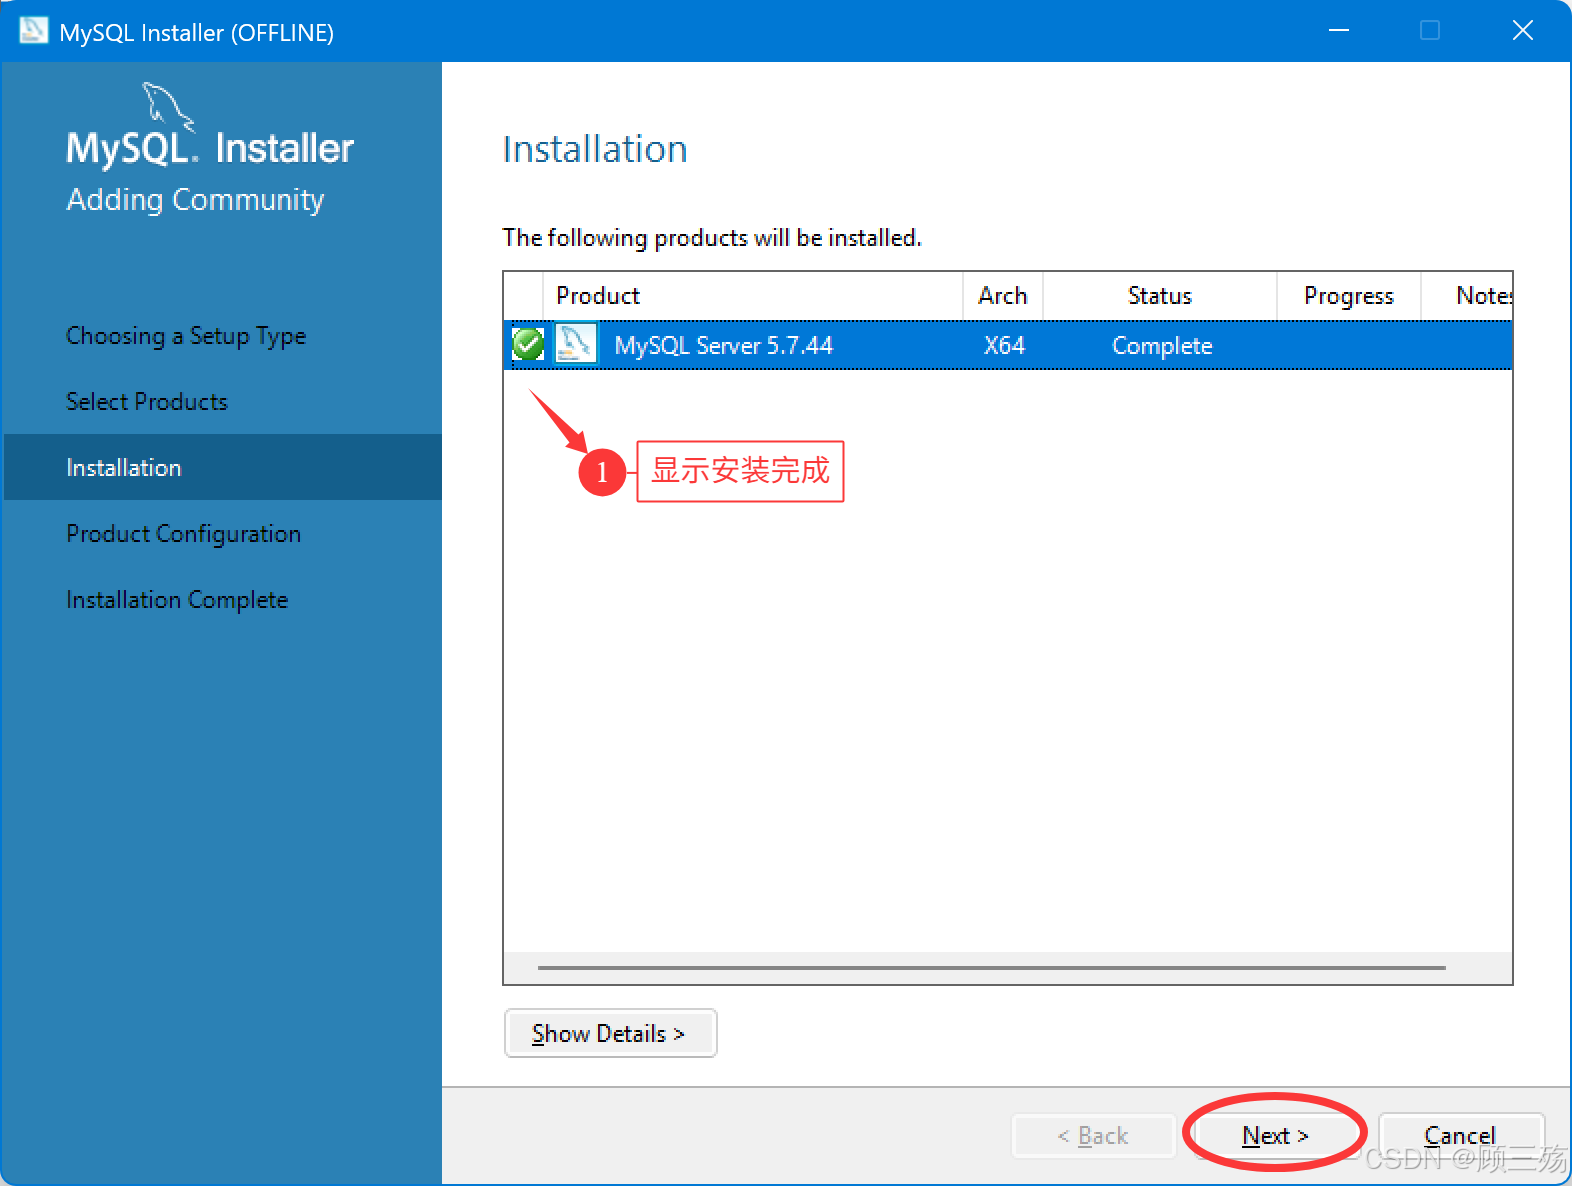Click the Next button
This screenshot has width=1572, height=1186.
1275,1136
